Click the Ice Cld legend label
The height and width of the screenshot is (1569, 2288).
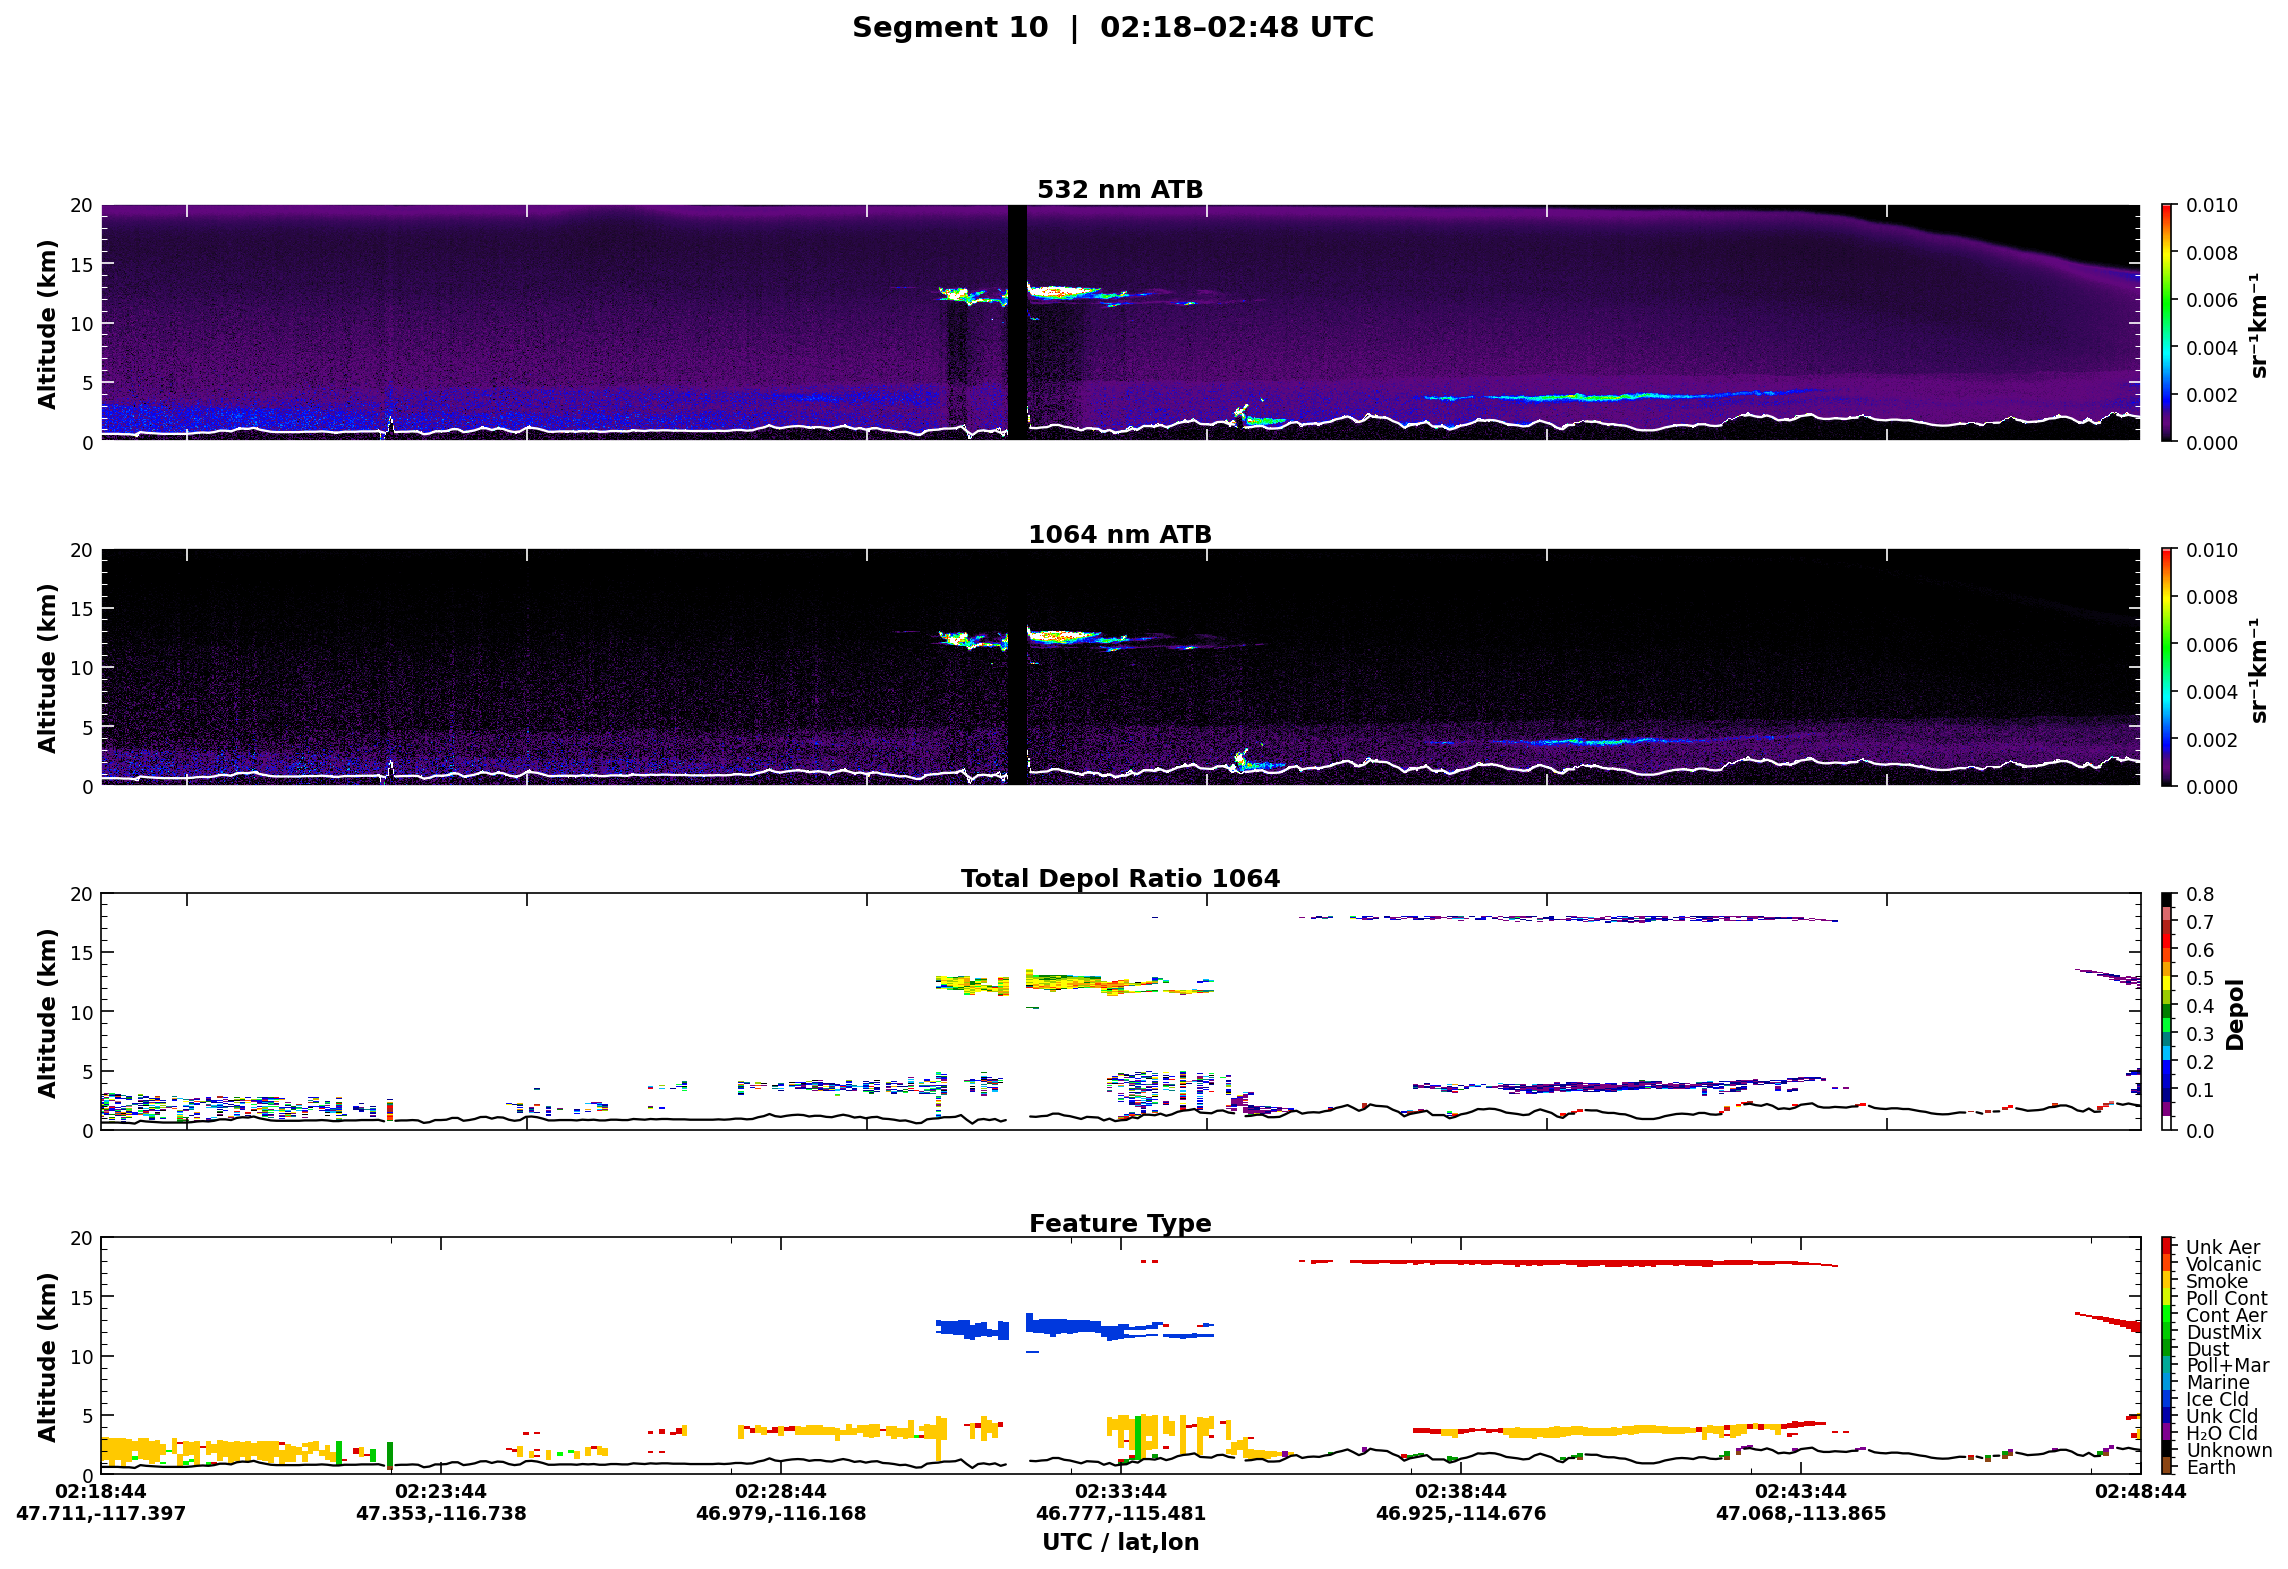click(x=2216, y=1399)
